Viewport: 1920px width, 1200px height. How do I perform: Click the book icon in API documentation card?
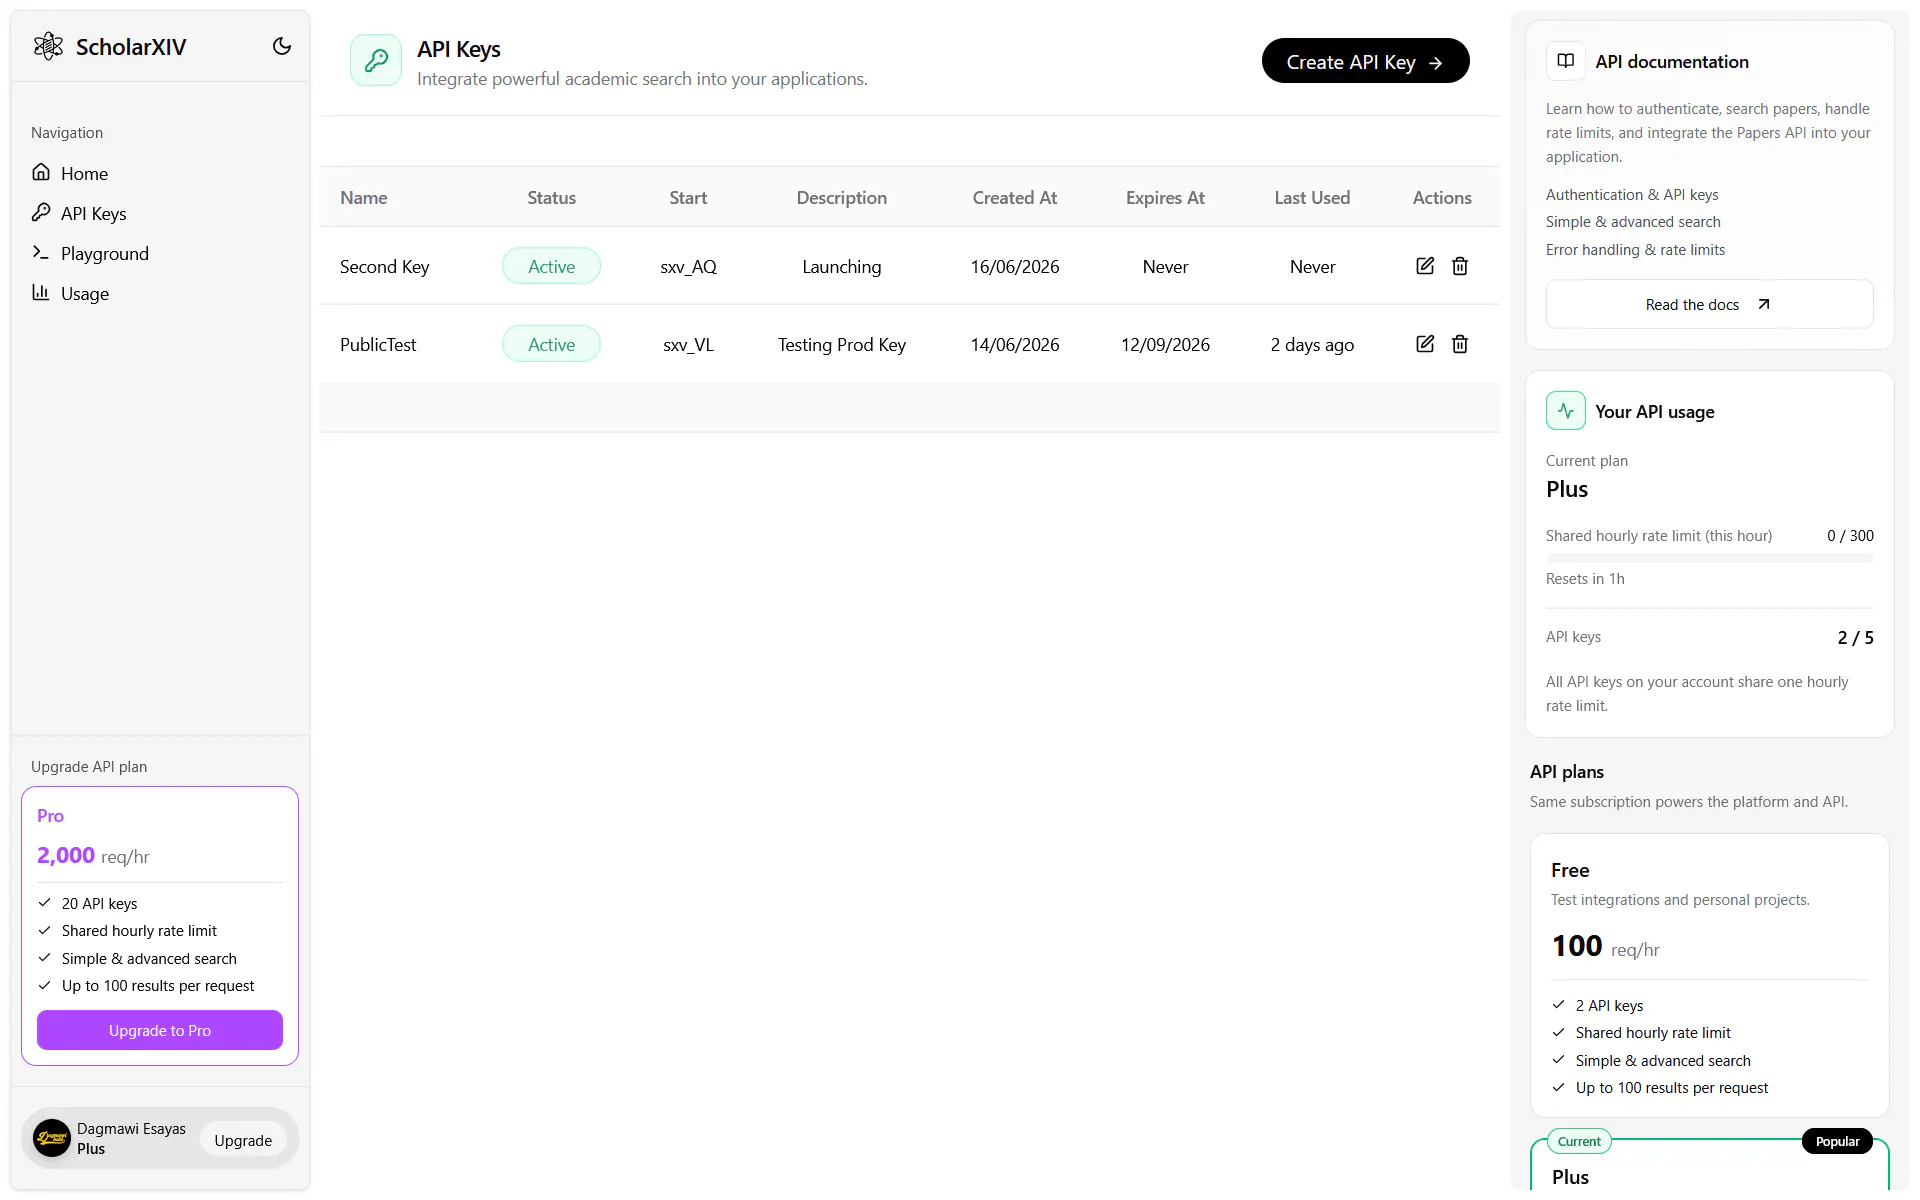point(1566,61)
